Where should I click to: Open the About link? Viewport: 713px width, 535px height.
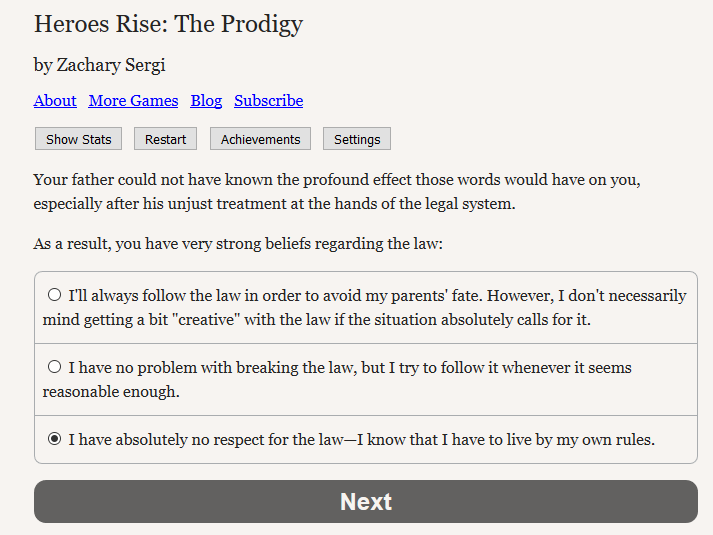(x=55, y=100)
